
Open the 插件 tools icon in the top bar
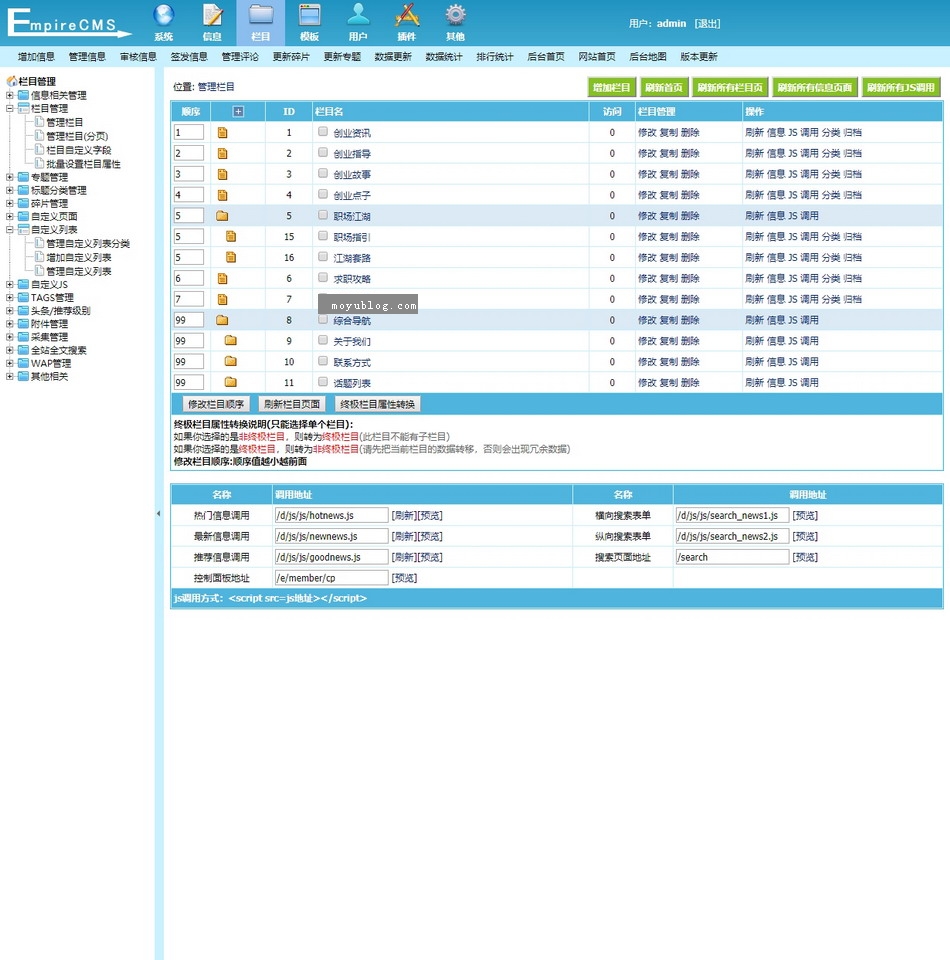click(406, 15)
